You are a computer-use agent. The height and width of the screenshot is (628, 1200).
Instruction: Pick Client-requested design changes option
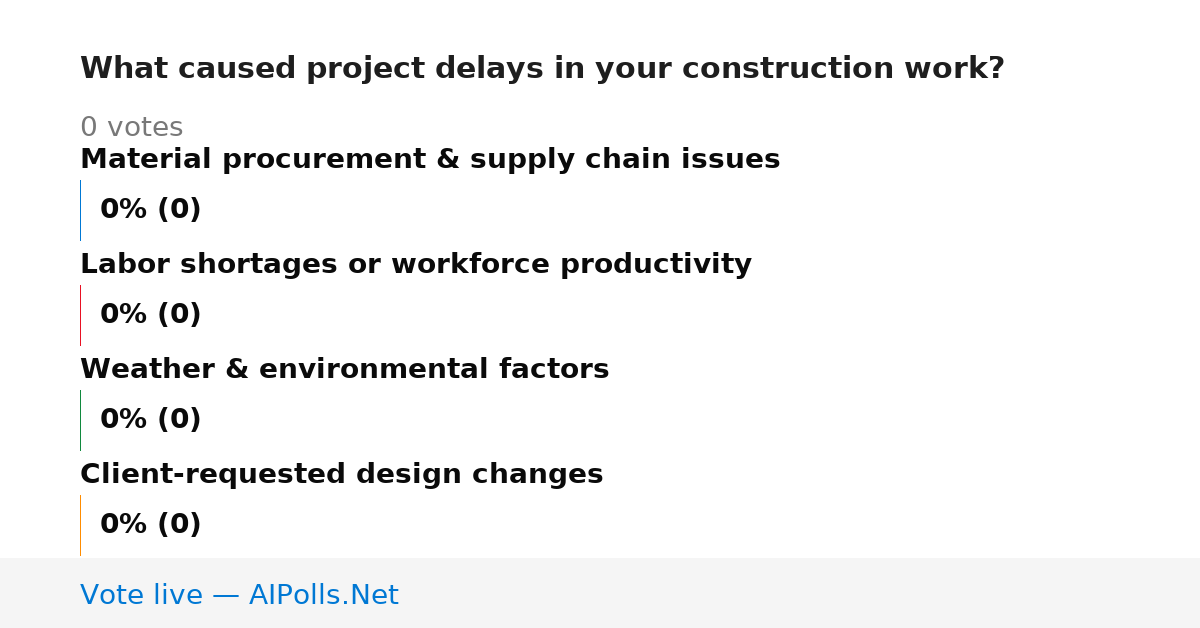pos(341,475)
